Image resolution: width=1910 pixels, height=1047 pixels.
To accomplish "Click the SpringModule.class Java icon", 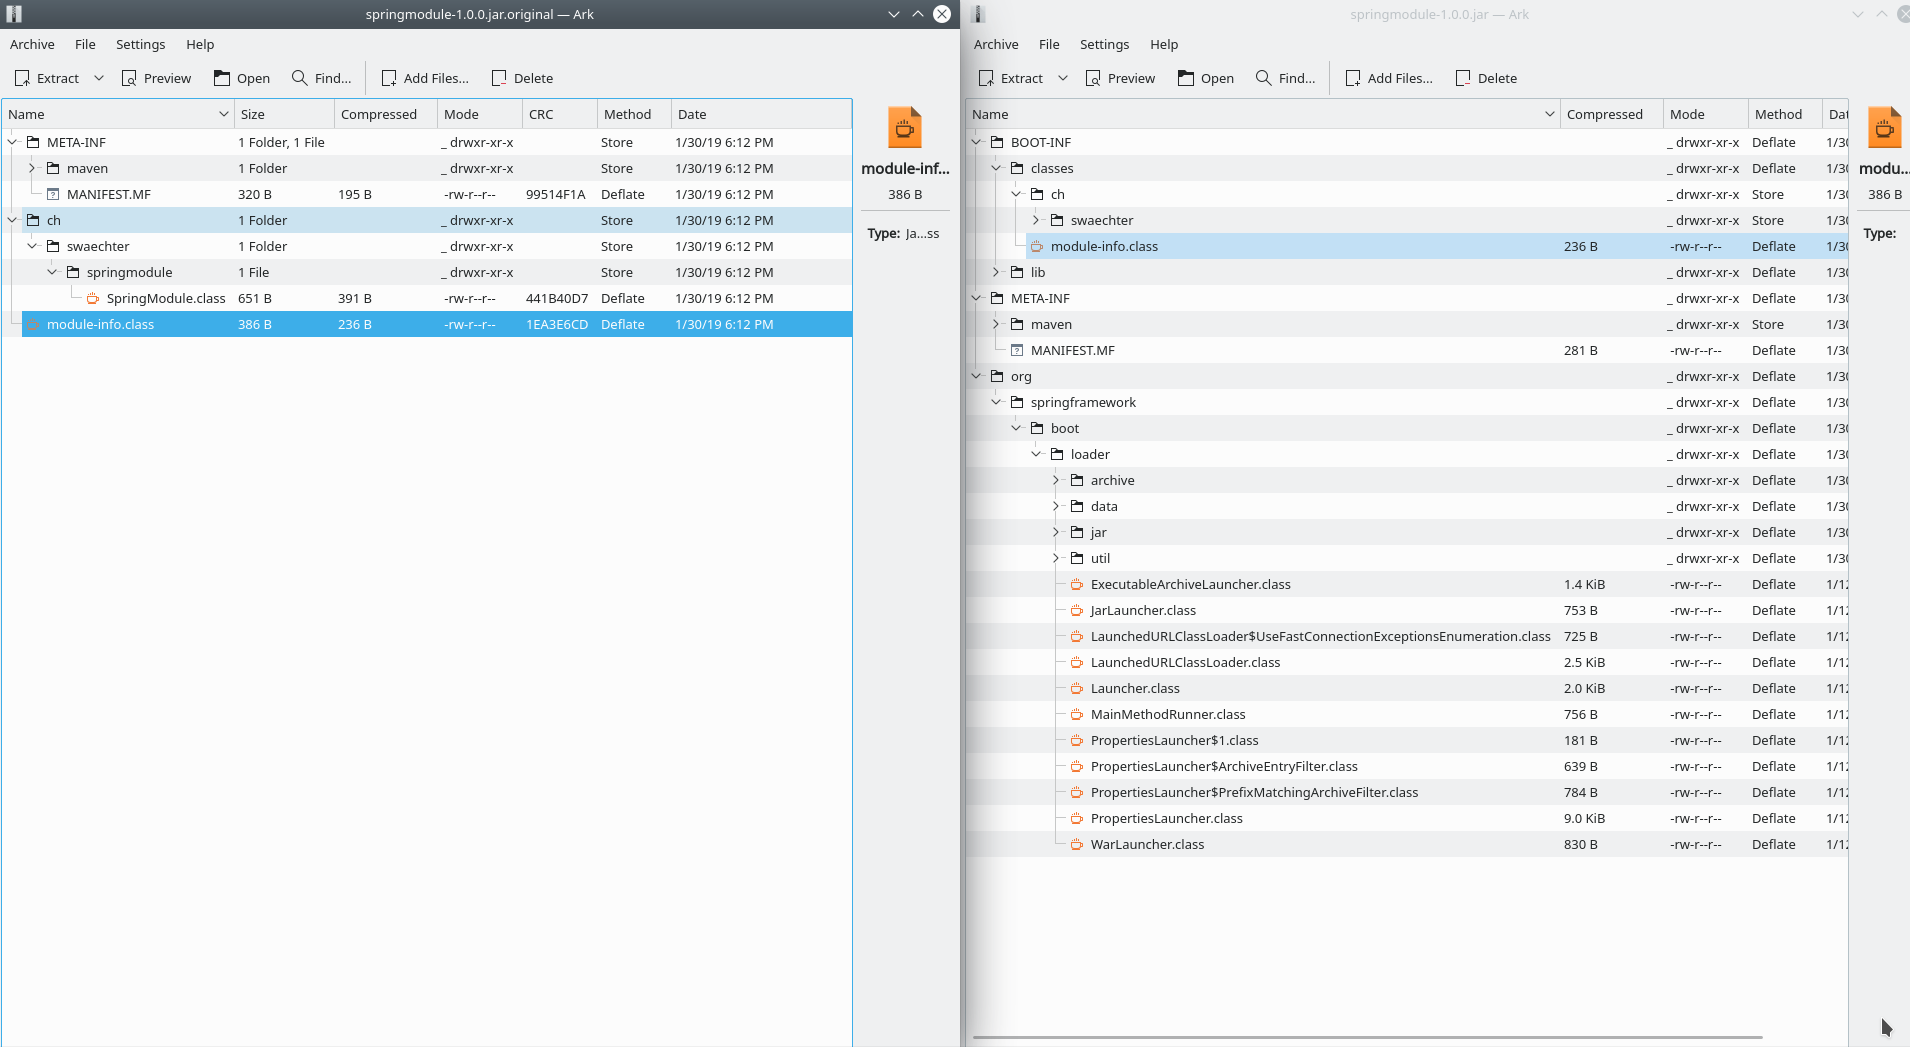I will [93, 297].
